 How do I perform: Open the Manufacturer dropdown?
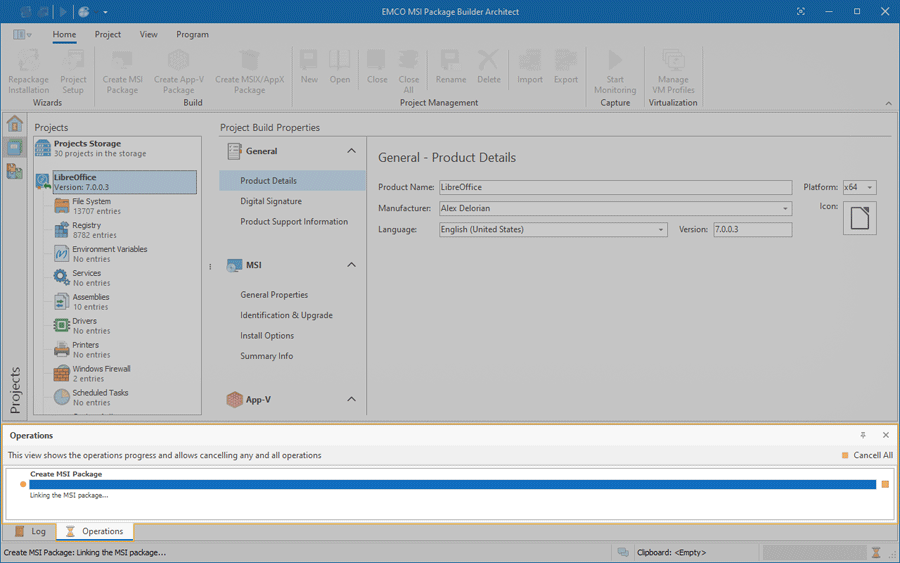[785, 208]
